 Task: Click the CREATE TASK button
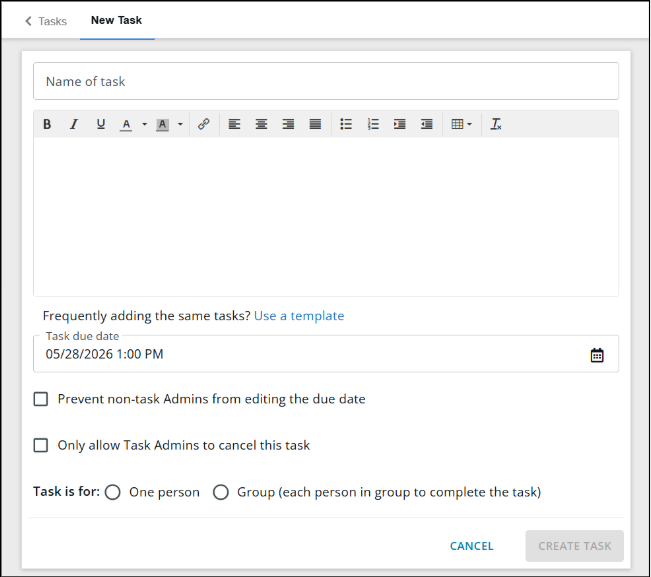(575, 546)
